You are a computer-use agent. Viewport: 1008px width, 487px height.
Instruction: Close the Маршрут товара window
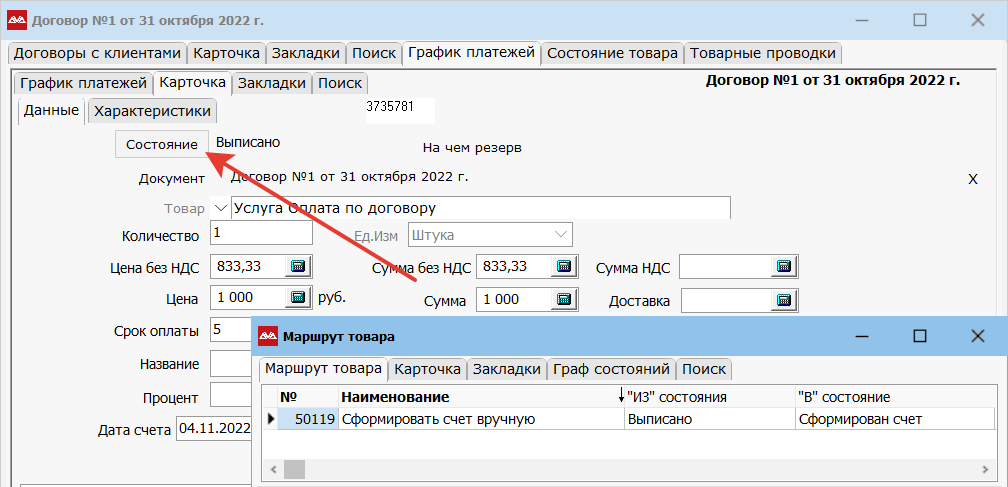978,336
